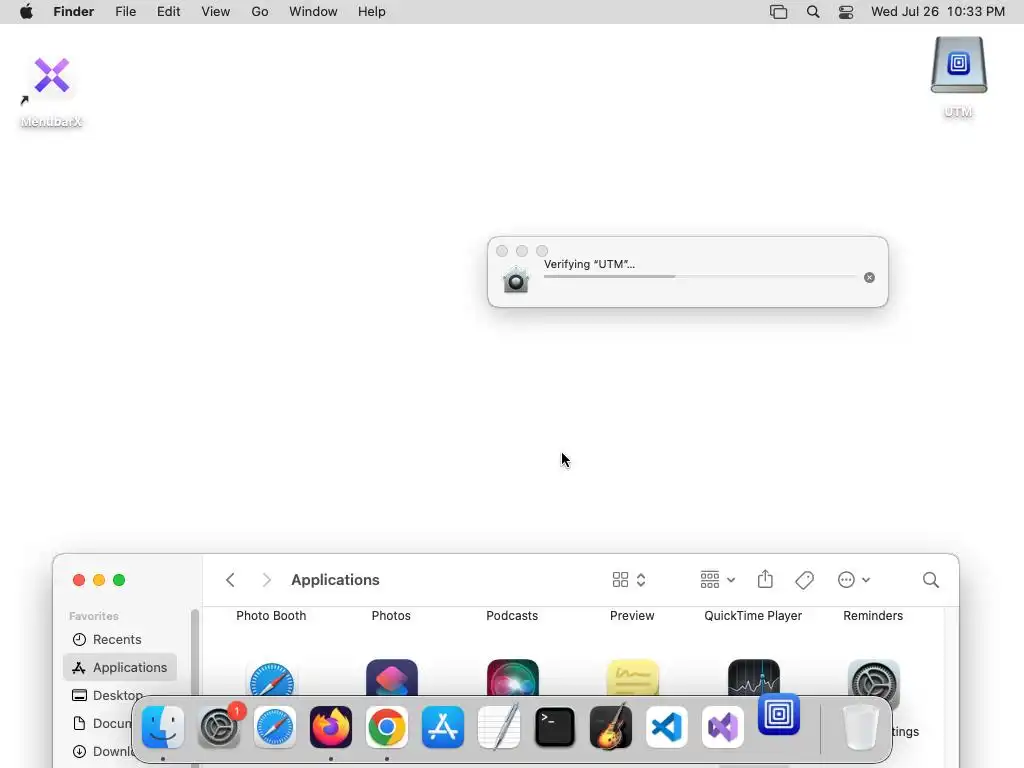Click the verifying UTM progress bar

[699, 277]
